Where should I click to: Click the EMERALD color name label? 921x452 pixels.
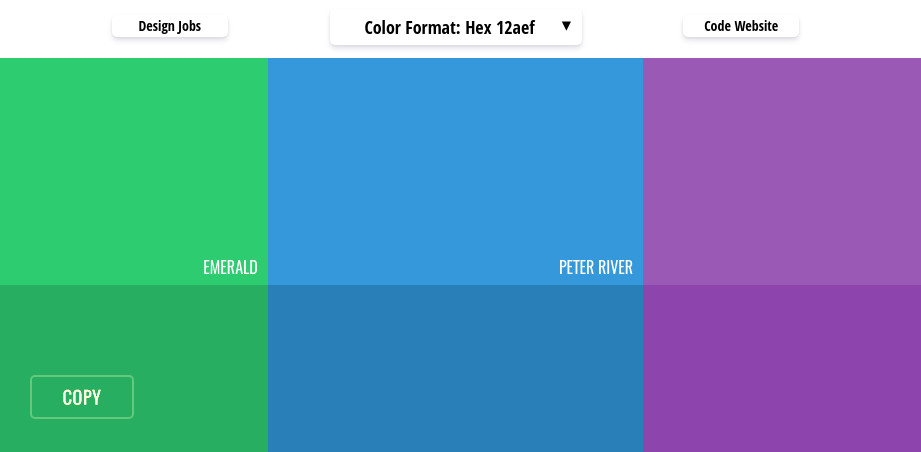230,268
